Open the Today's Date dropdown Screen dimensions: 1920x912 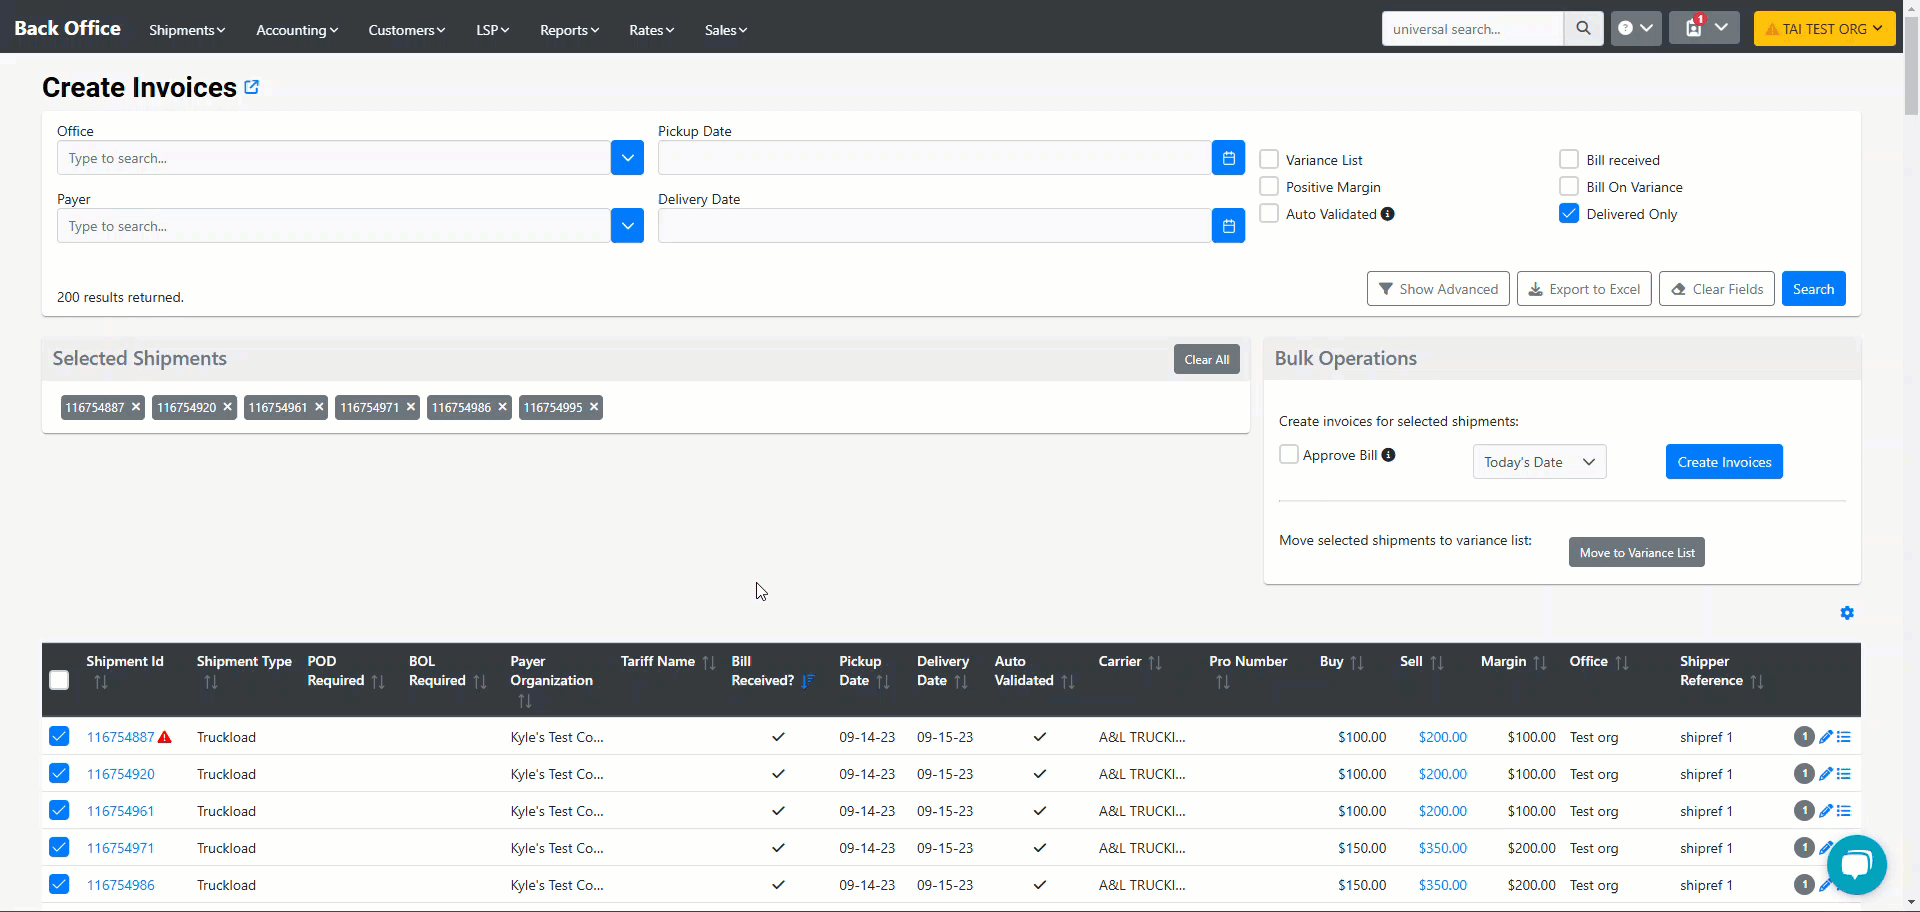pyautogui.click(x=1539, y=462)
